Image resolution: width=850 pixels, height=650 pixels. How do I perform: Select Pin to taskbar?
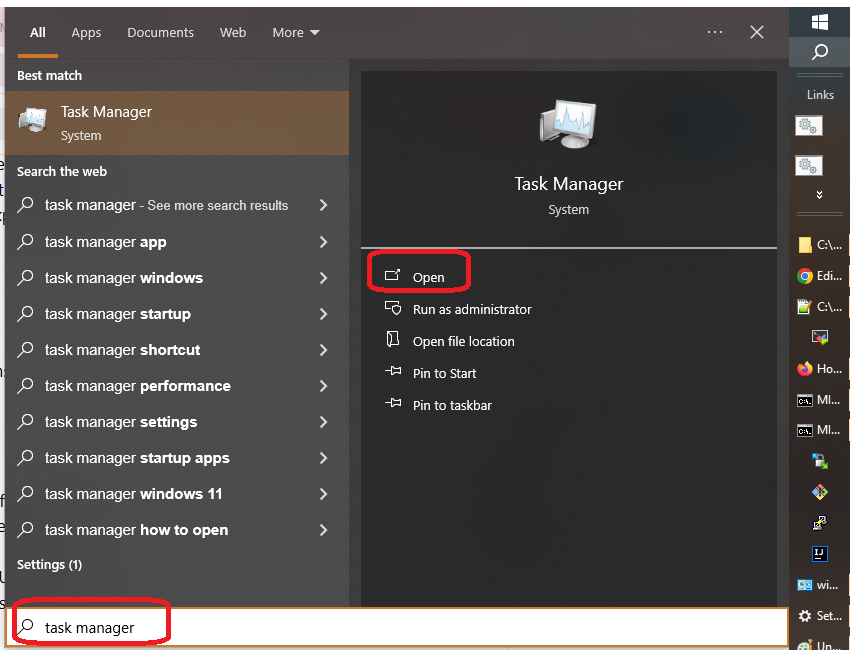pyautogui.click(x=438, y=406)
